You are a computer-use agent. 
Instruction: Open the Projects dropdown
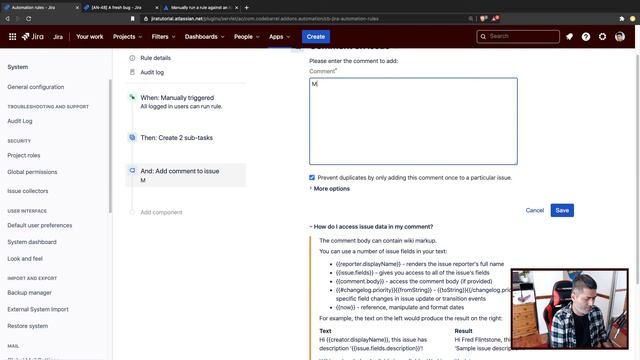[x=127, y=37]
